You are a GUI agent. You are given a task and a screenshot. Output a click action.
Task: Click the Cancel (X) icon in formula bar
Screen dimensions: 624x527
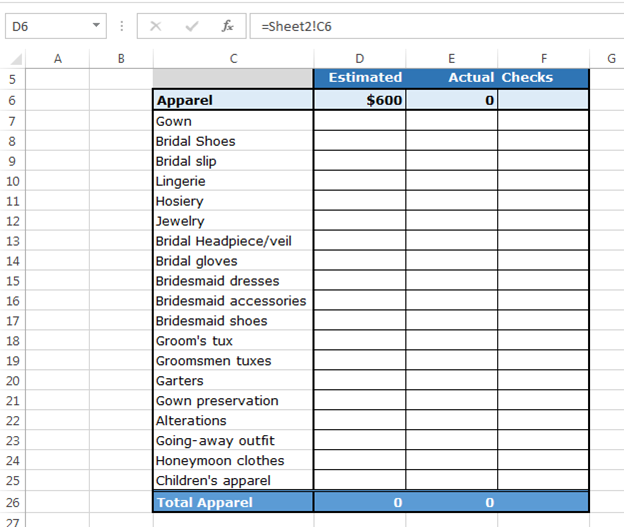(156, 26)
